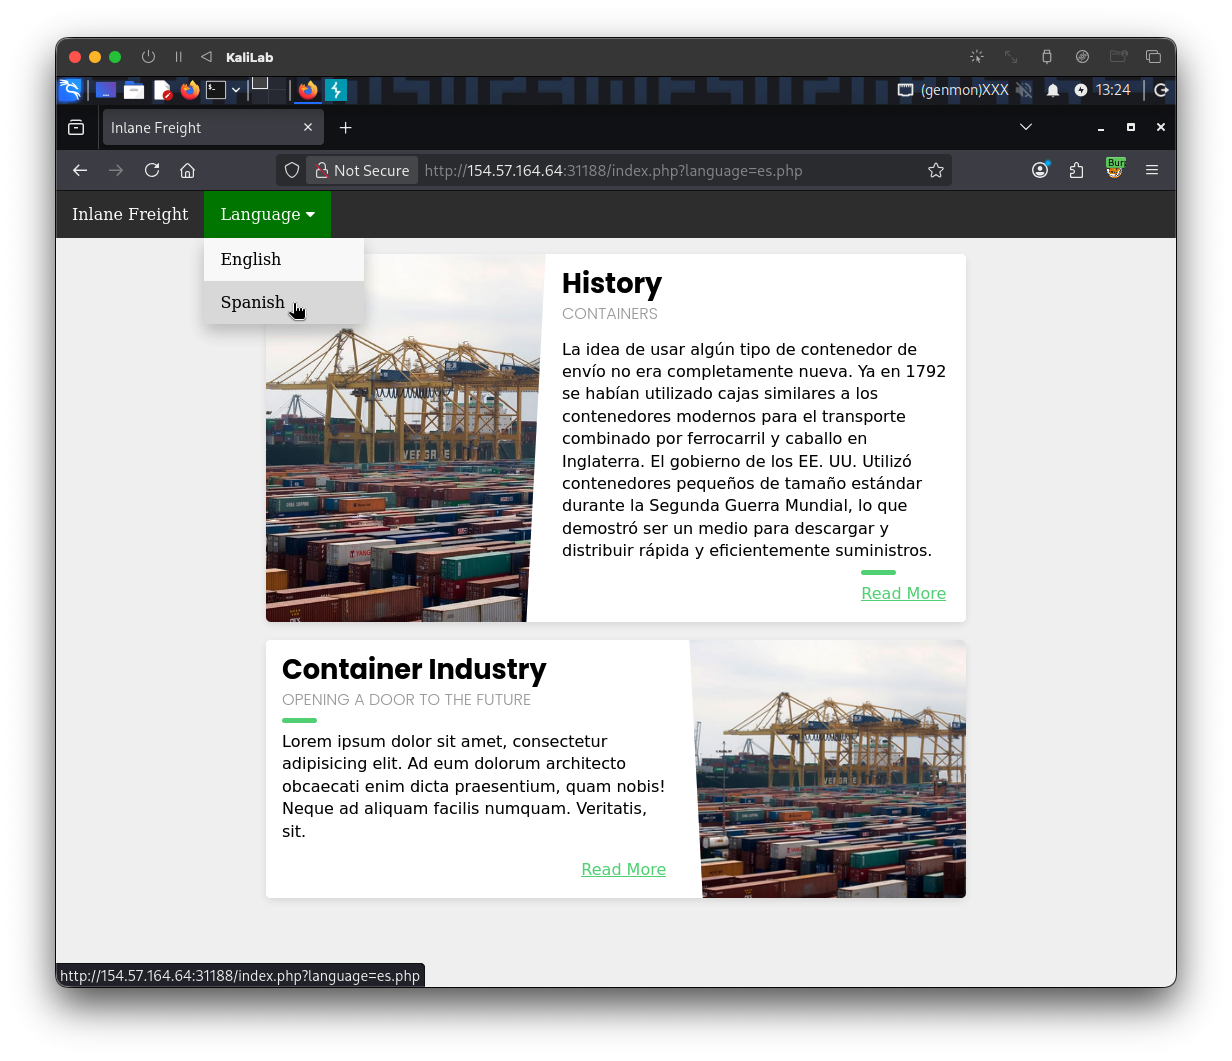Click the logout session icon
This screenshot has width=1232, height=1061.
pyautogui.click(x=1161, y=90)
